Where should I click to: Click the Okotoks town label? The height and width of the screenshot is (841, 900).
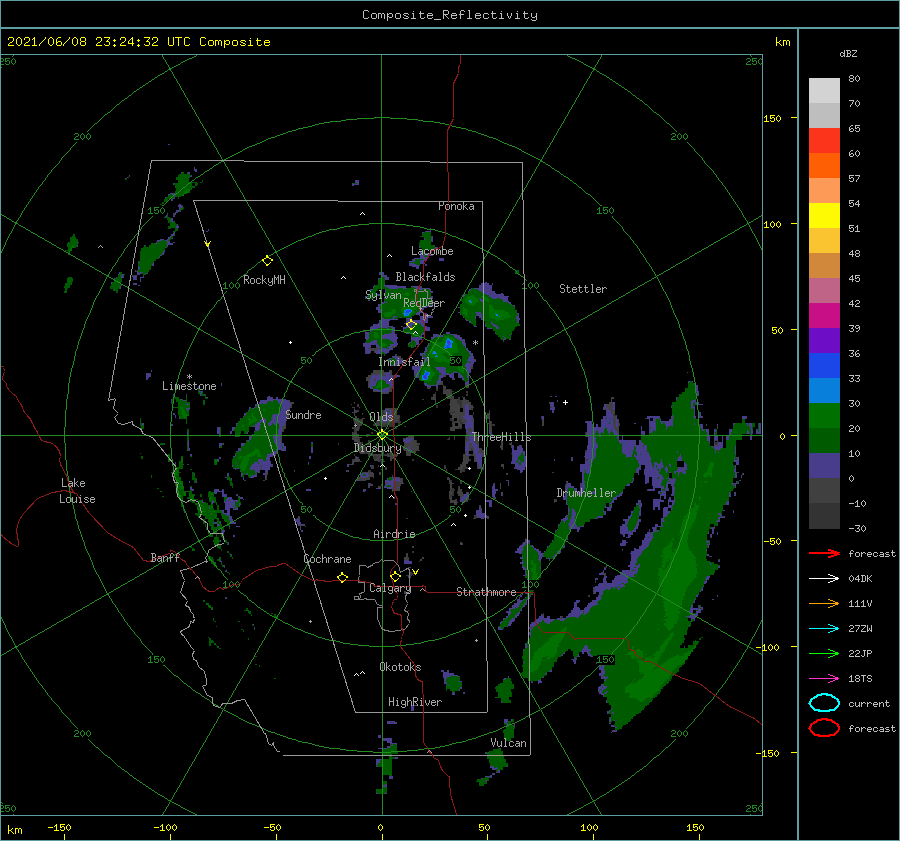coord(400,667)
